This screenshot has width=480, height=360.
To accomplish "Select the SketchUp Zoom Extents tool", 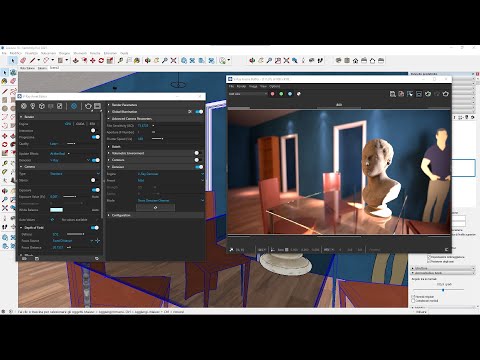I will pos(173,60).
